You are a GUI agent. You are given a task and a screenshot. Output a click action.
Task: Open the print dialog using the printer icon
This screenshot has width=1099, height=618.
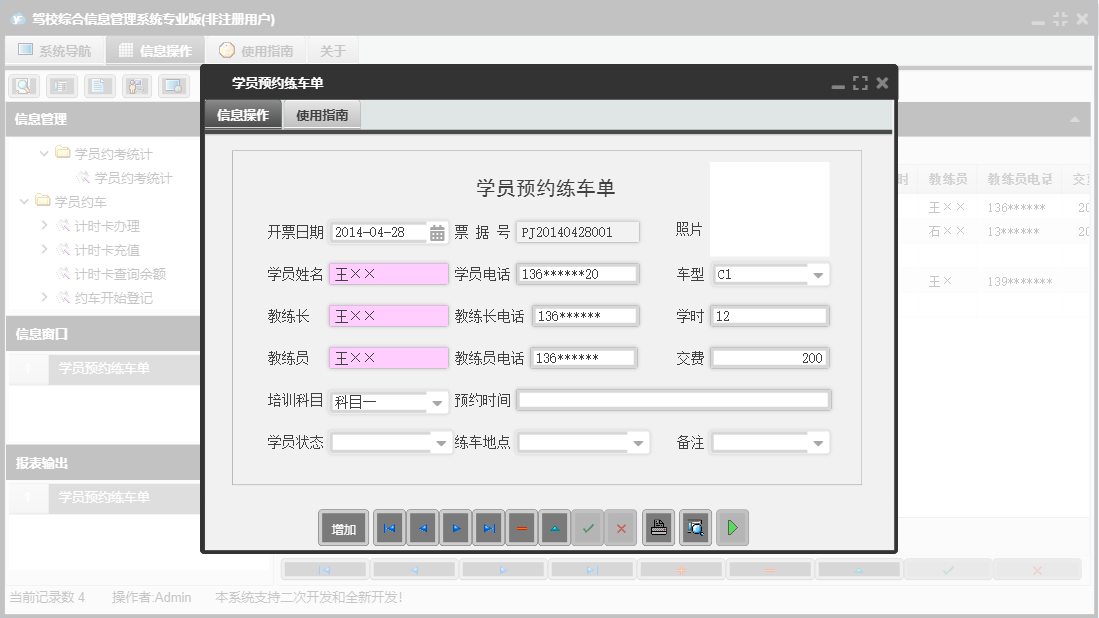pyautogui.click(x=658, y=528)
